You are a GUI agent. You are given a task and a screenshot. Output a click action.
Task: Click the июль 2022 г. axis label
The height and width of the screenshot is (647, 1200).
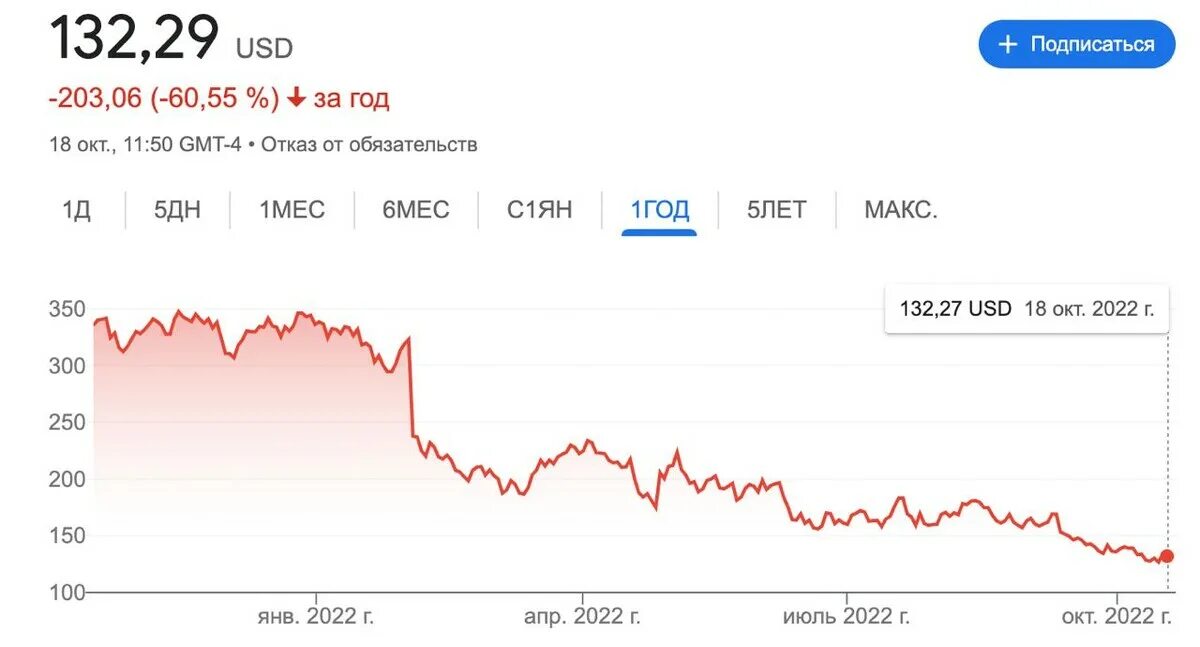pos(848,617)
